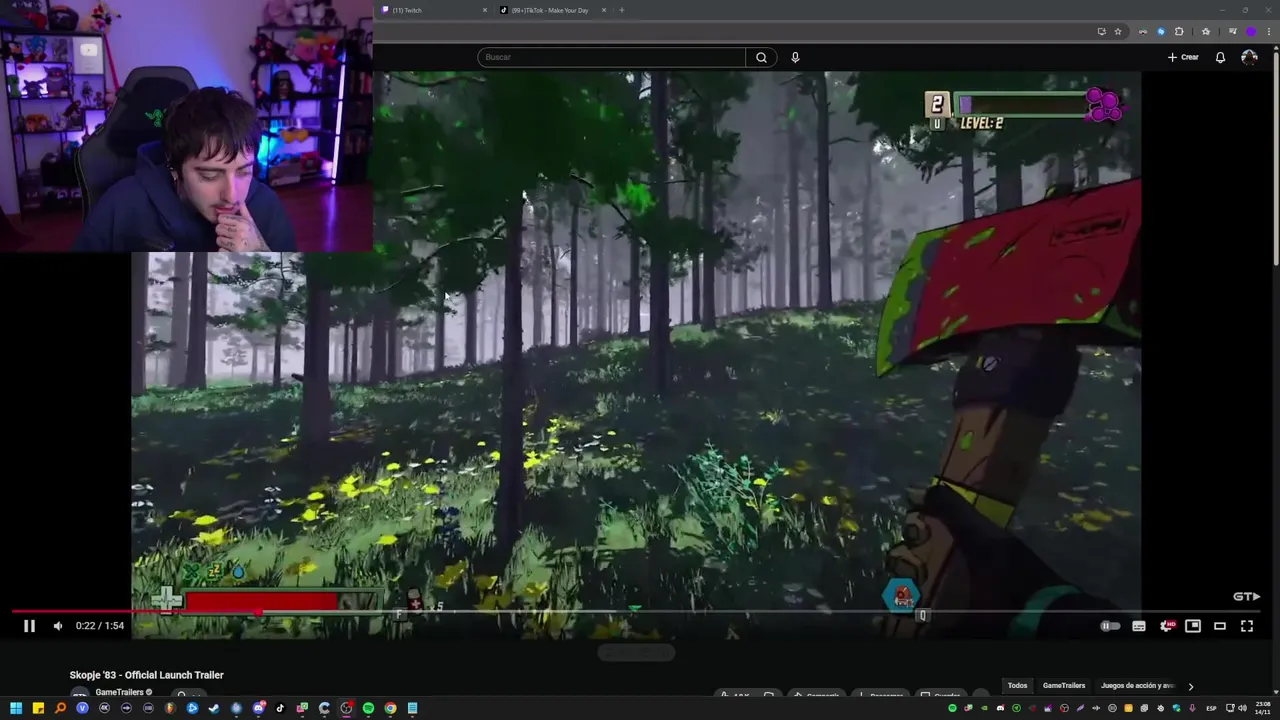1280x720 pixels.
Task: Open the Crear upload menu
Action: (1183, 57)
